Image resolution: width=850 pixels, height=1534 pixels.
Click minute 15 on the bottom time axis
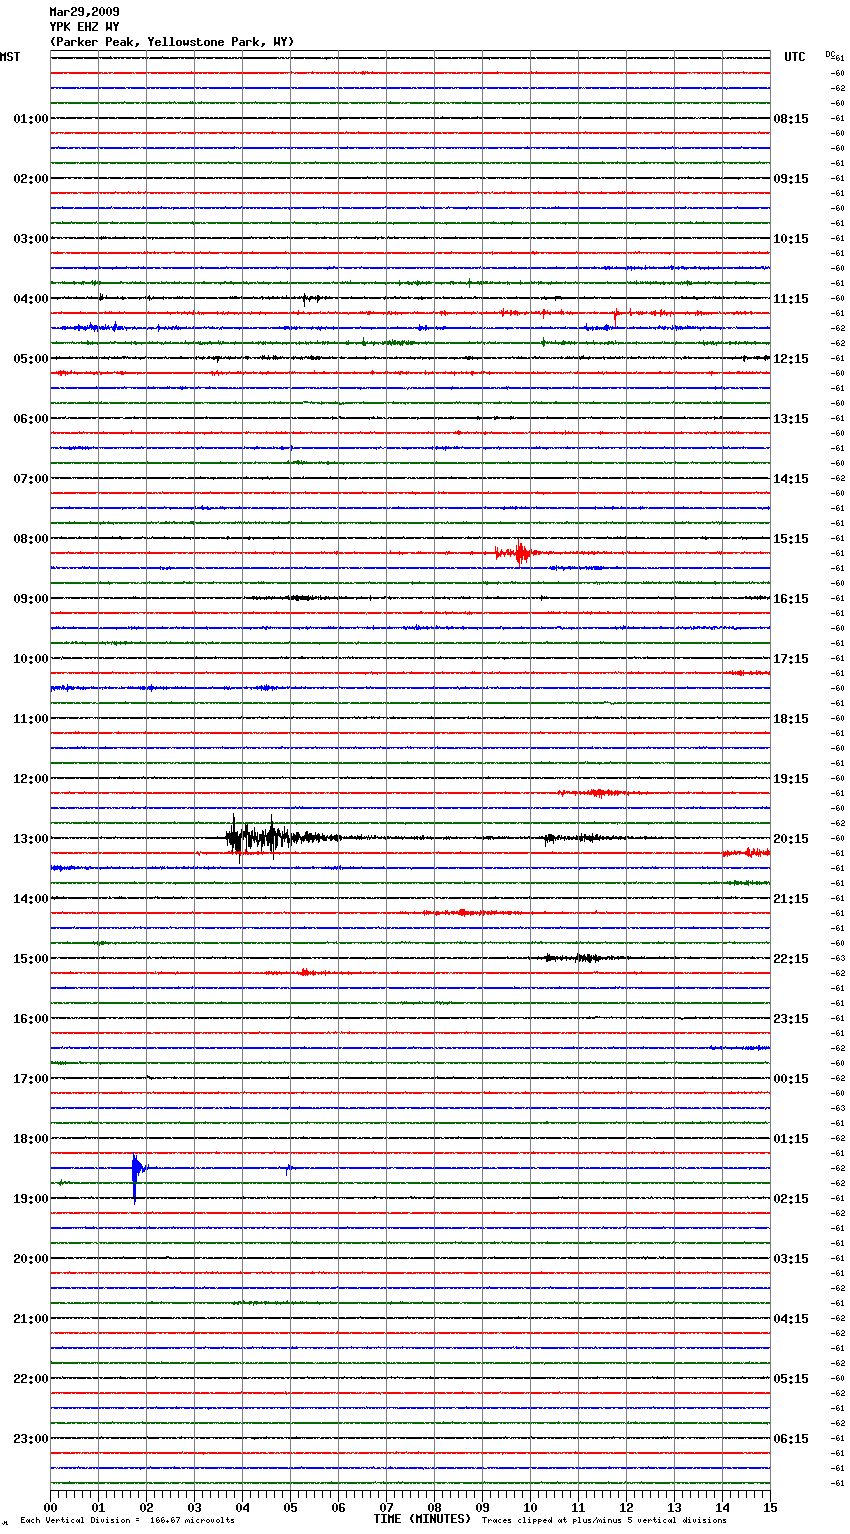point(770,1506)
